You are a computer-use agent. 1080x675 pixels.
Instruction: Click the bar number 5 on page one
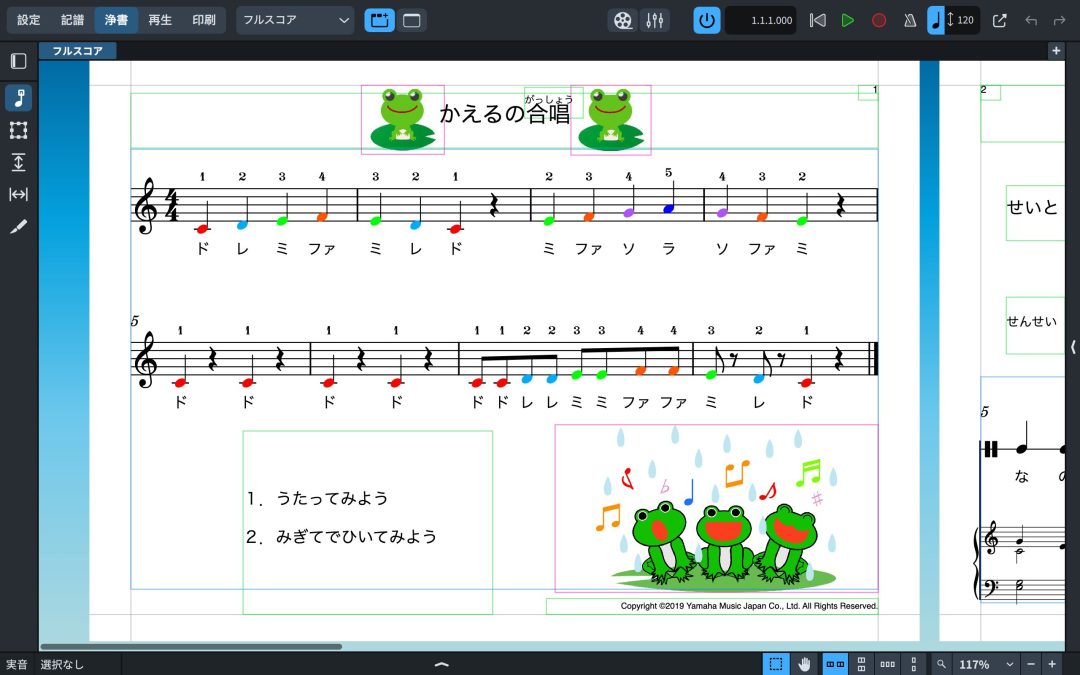135,321
